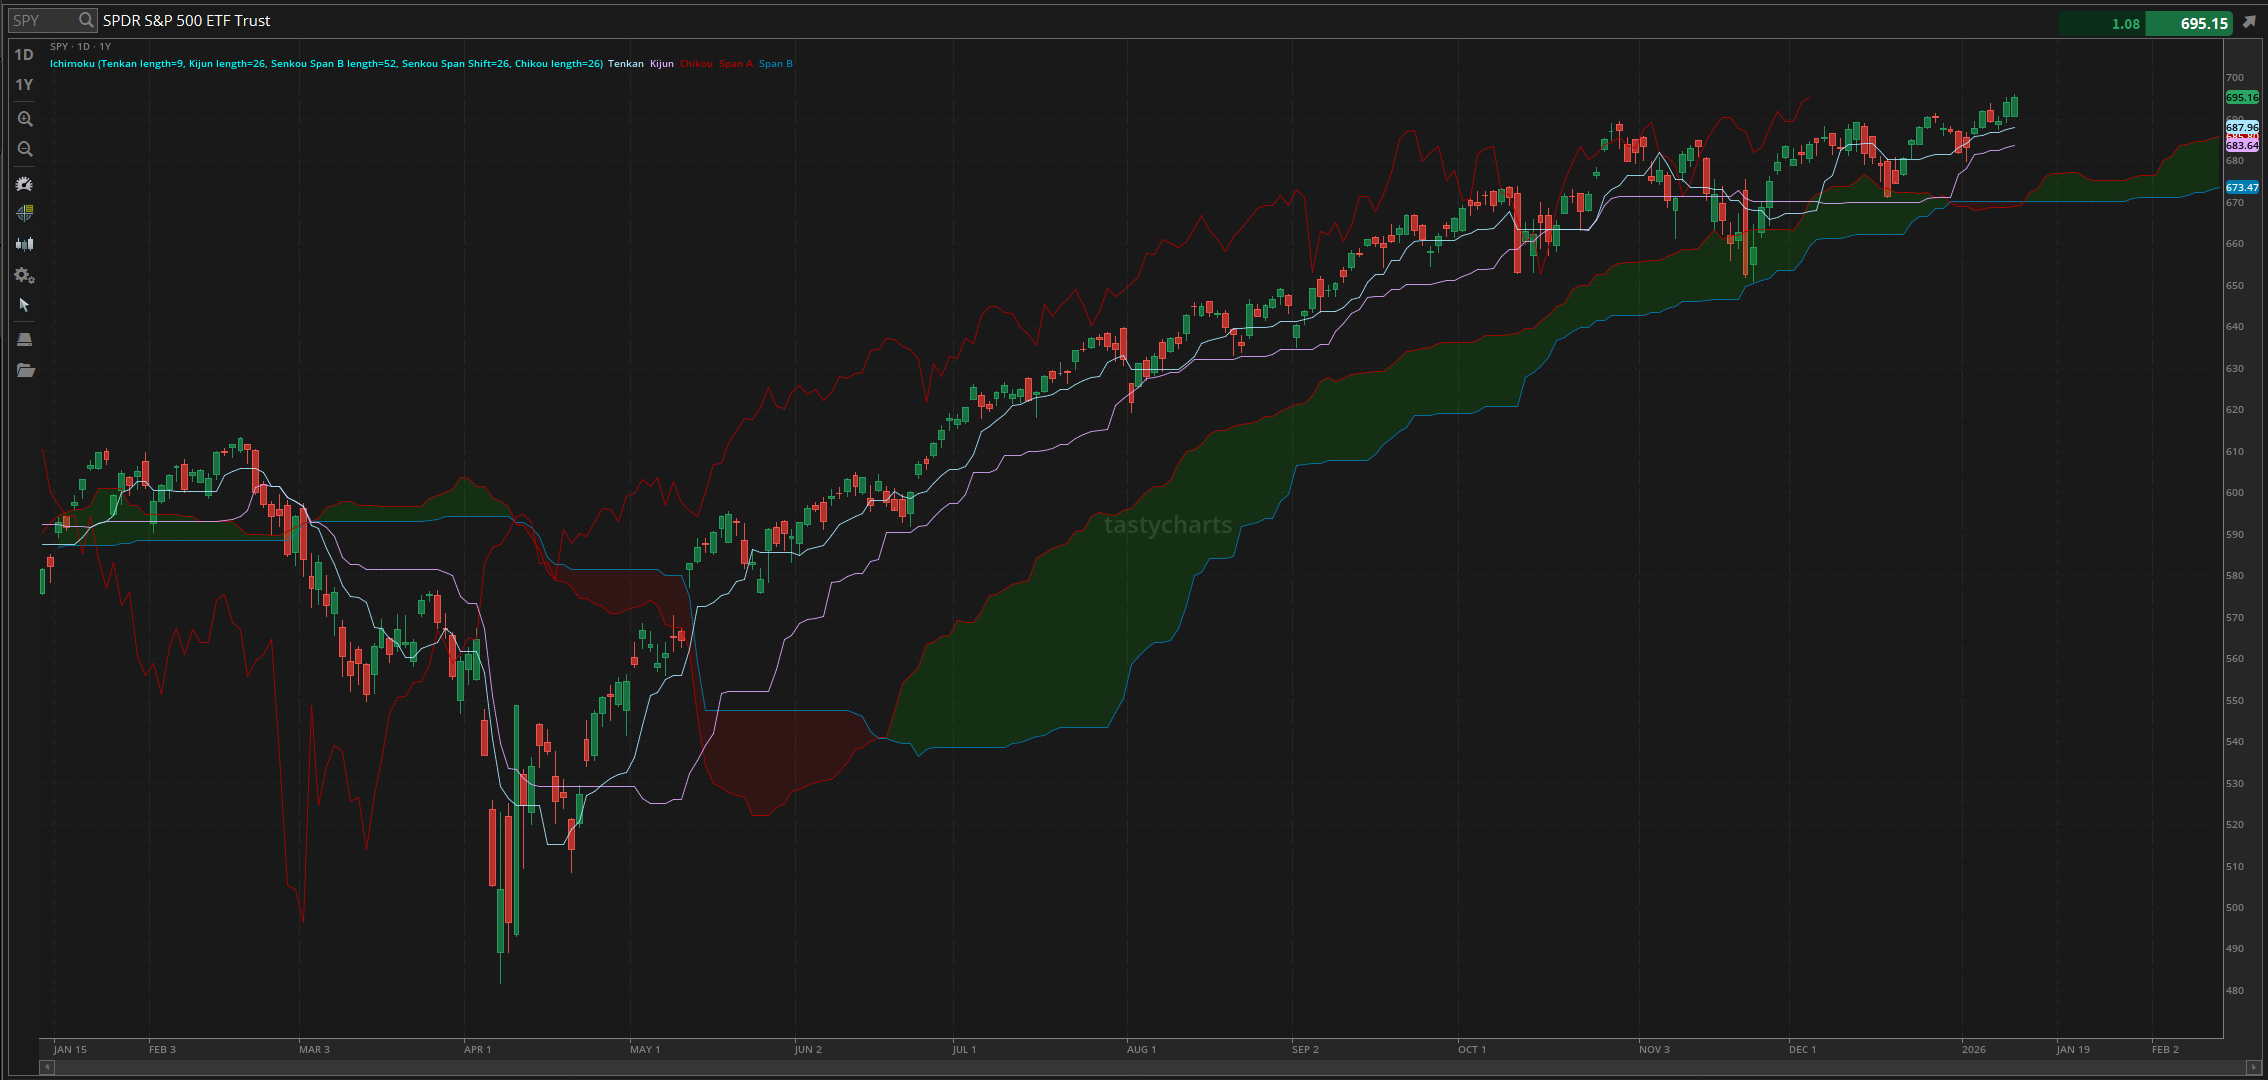This screenshot has height=1080, width=2268.
Task: Open the candlestick chart style icon
Action: (x=25, y=244)
